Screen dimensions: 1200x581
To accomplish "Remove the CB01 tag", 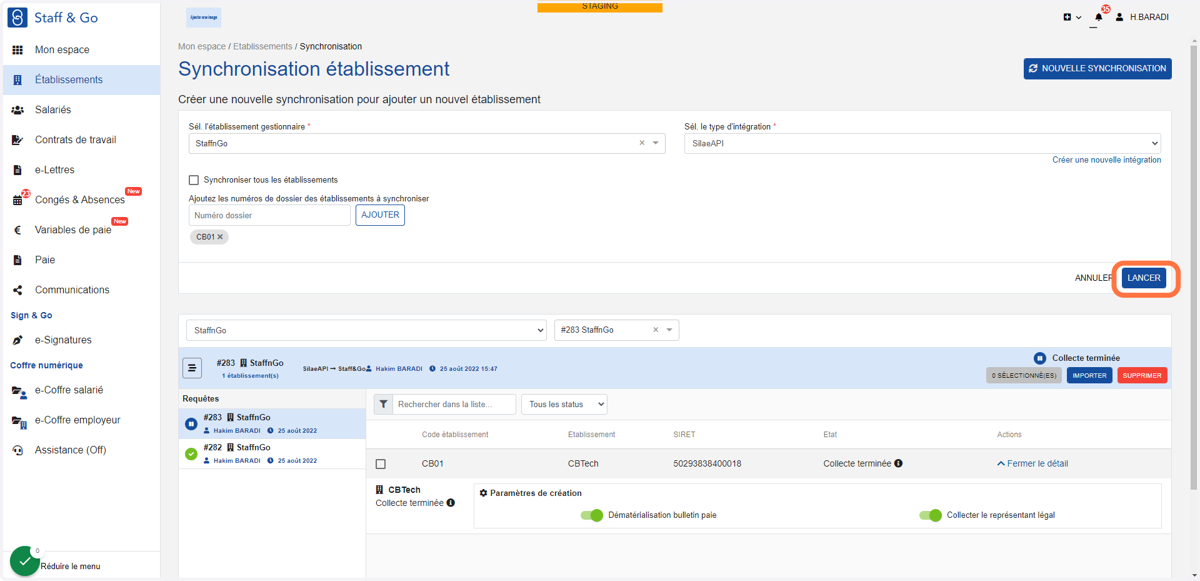I will [x=220, y=237].
